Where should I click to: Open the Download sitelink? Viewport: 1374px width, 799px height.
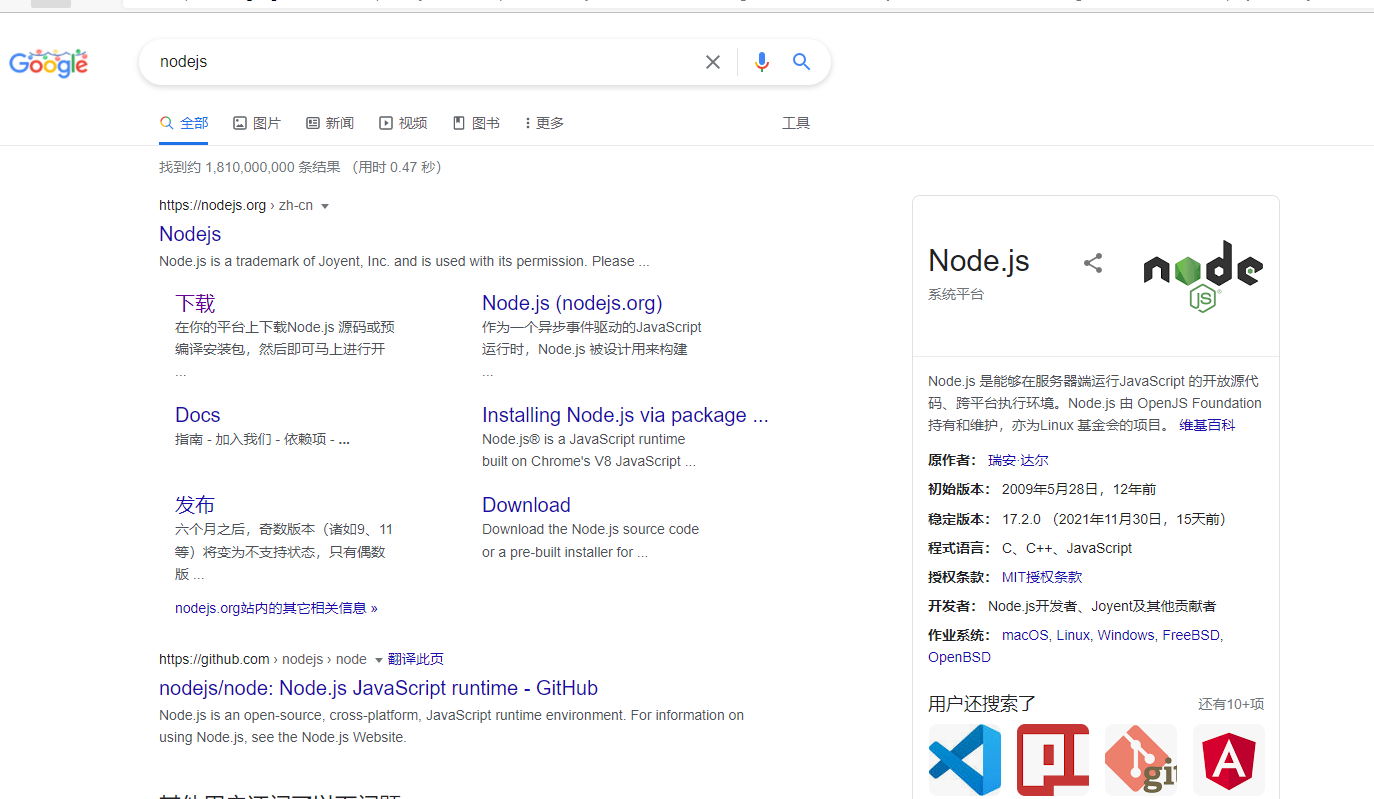526,505
